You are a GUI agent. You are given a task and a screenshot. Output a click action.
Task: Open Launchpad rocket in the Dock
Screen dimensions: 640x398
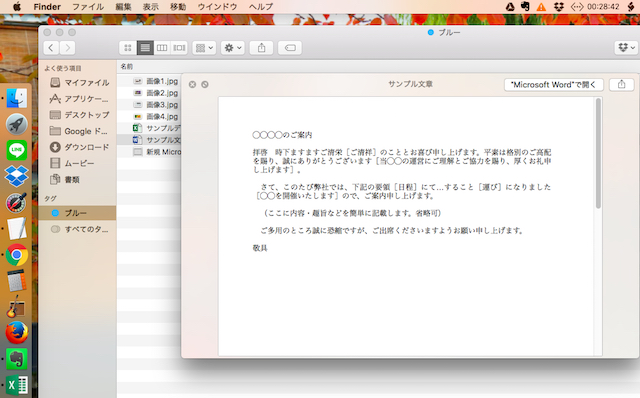click(17, 124)
